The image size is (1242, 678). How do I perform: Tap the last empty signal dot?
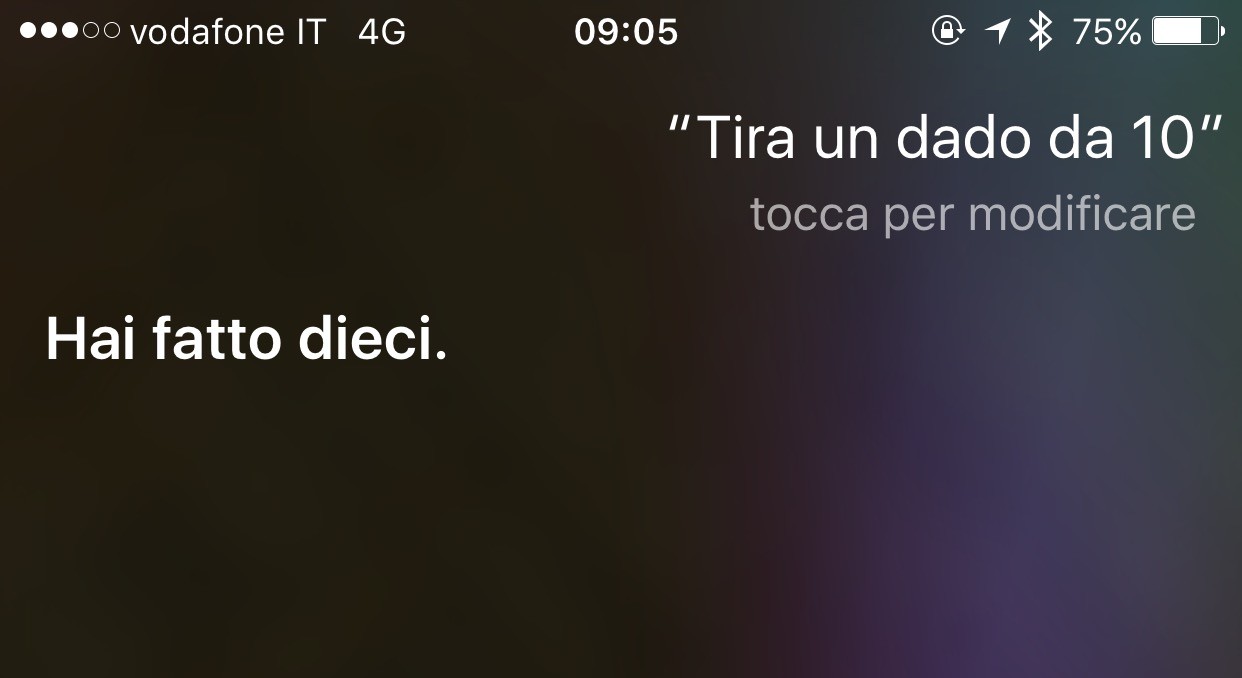click(x=112, y=32)
